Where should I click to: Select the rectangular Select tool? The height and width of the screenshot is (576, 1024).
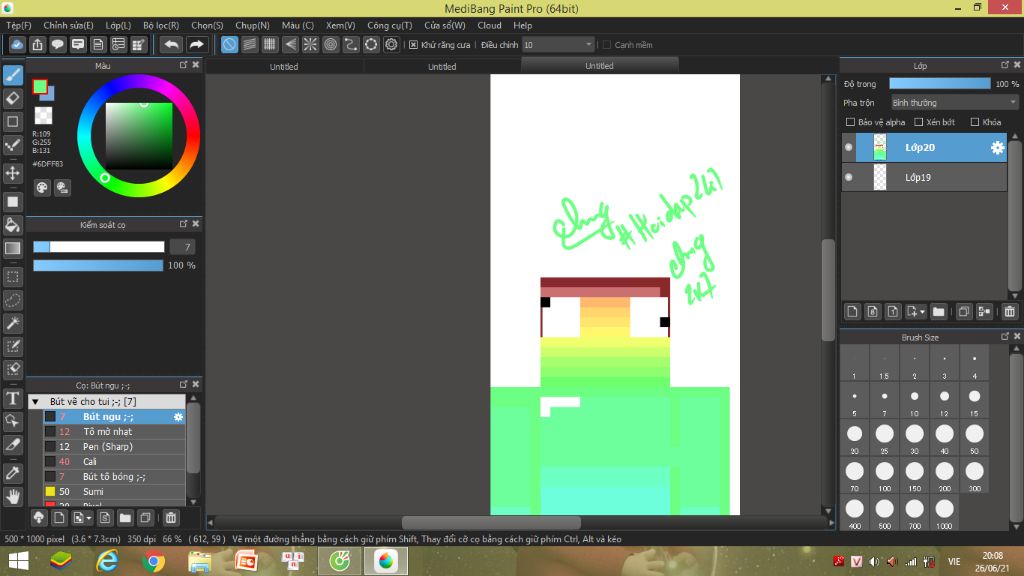(12, 277)
